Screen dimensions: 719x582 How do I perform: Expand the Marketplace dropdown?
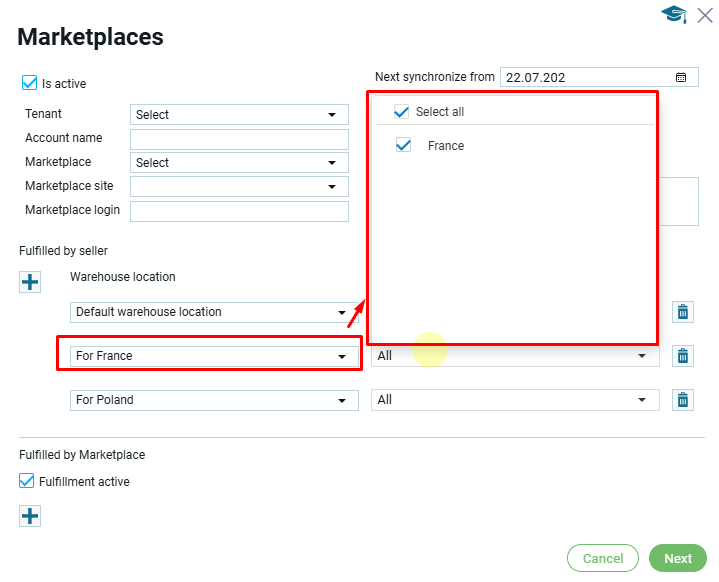pyautogui.click(x=239, y=163)
